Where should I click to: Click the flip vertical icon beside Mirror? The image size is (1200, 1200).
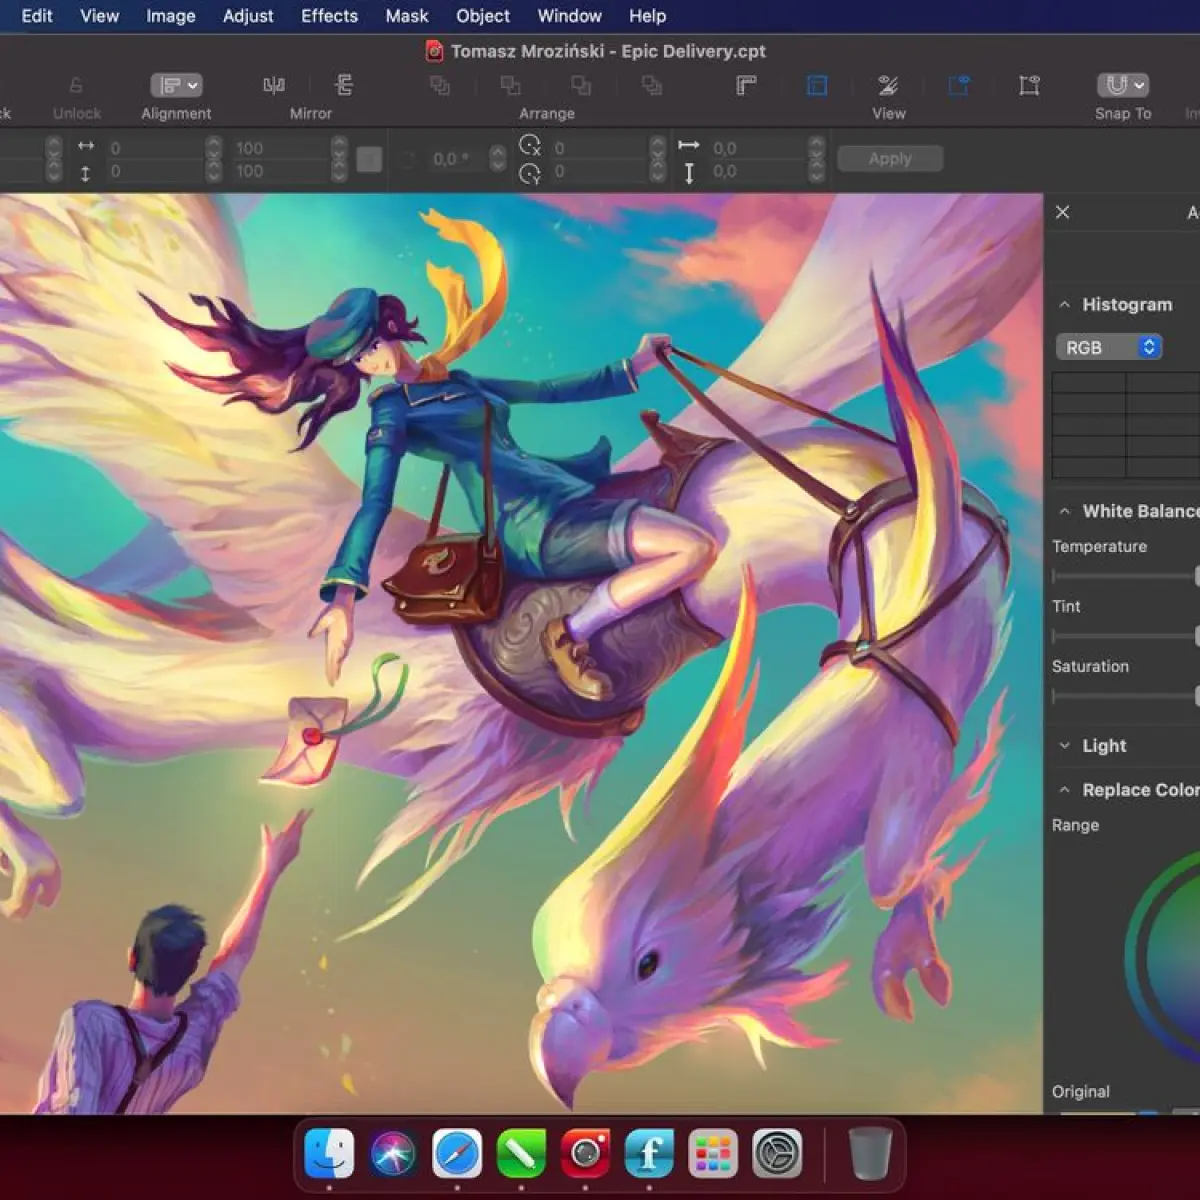click(x=344, y=85)
